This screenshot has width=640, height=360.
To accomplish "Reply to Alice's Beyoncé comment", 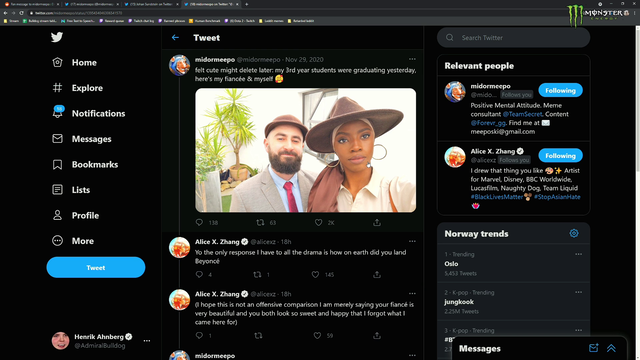I will coord(199,274).
